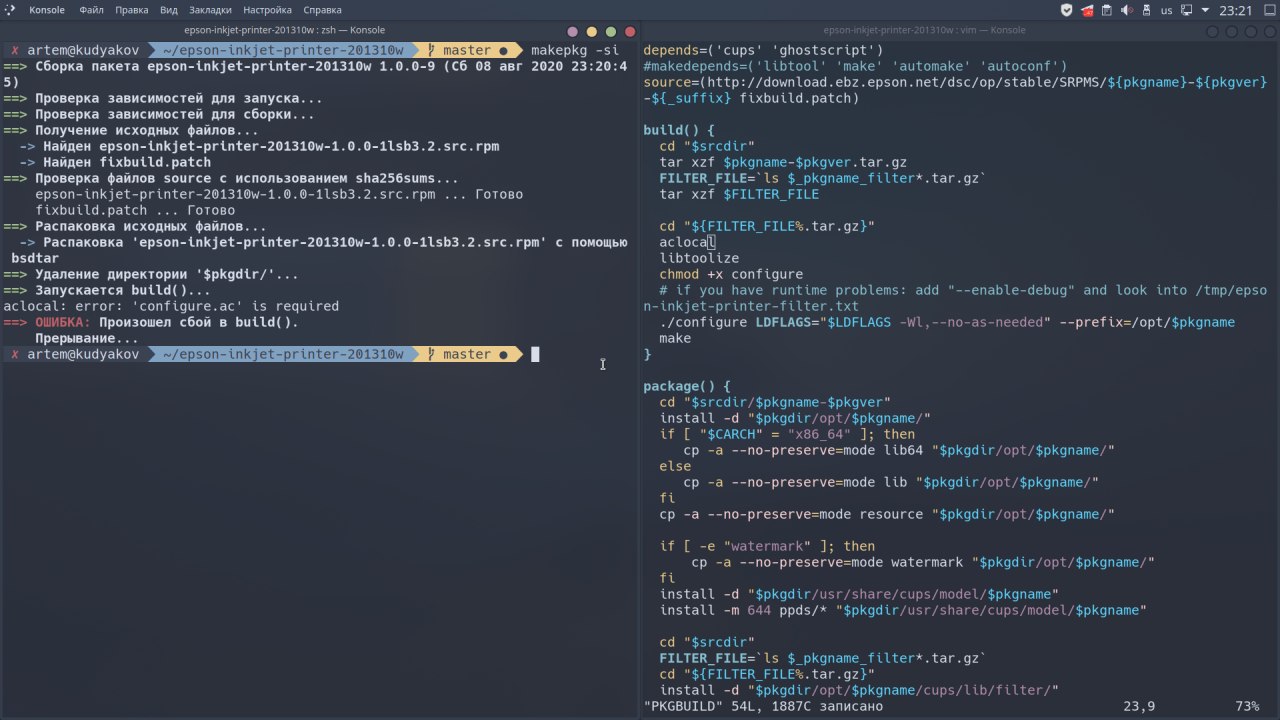Screen dimensions: 1280x720
Task: Open the Настройка menu
Action: pyautogui.click(x=267, y=10)
